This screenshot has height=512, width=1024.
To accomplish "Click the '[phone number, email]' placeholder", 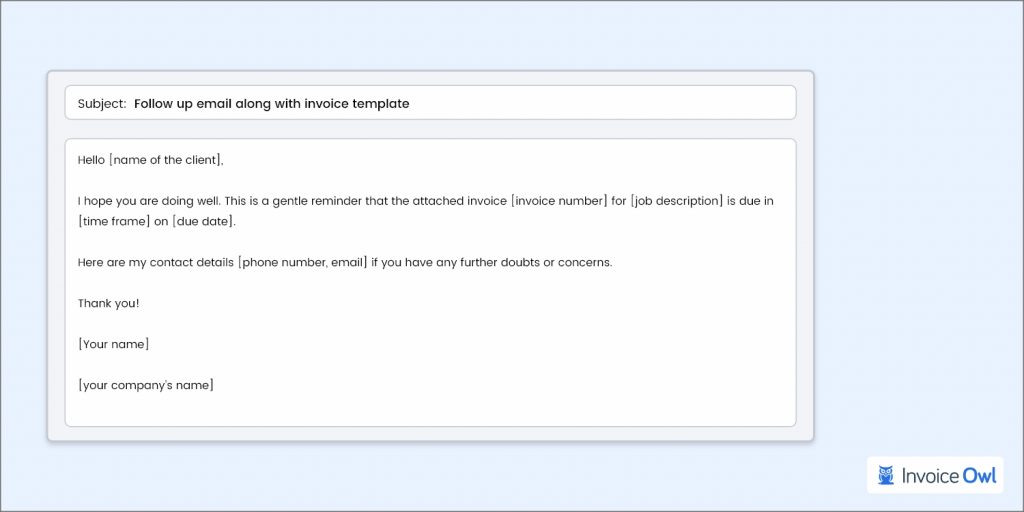I will tap(302, 263).
